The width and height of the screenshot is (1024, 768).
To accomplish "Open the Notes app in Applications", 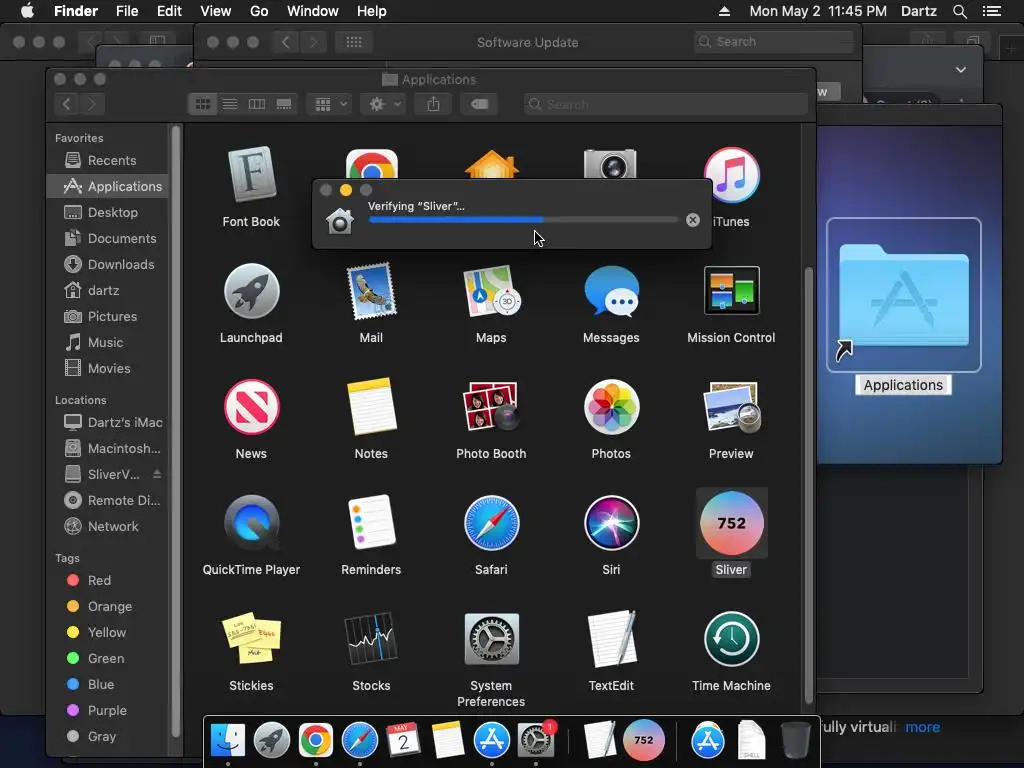I will point(371,407).
